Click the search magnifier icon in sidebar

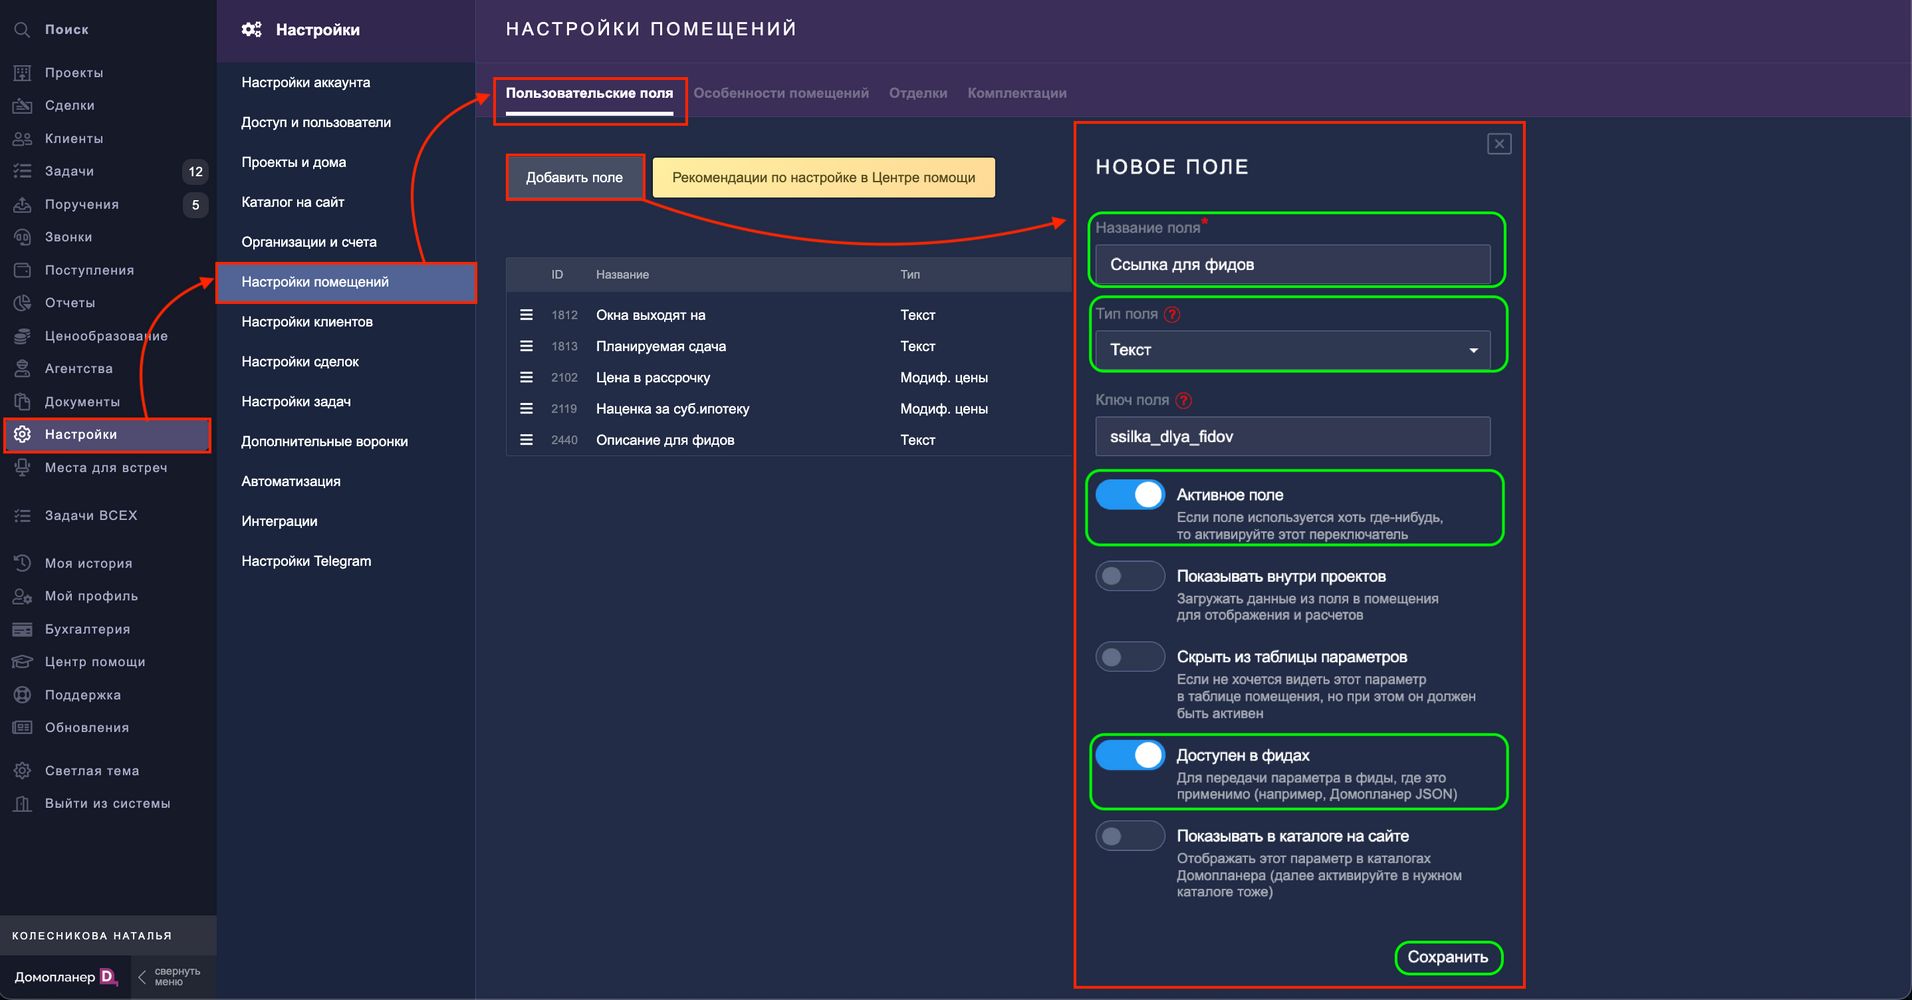click(x=22, y=30)
